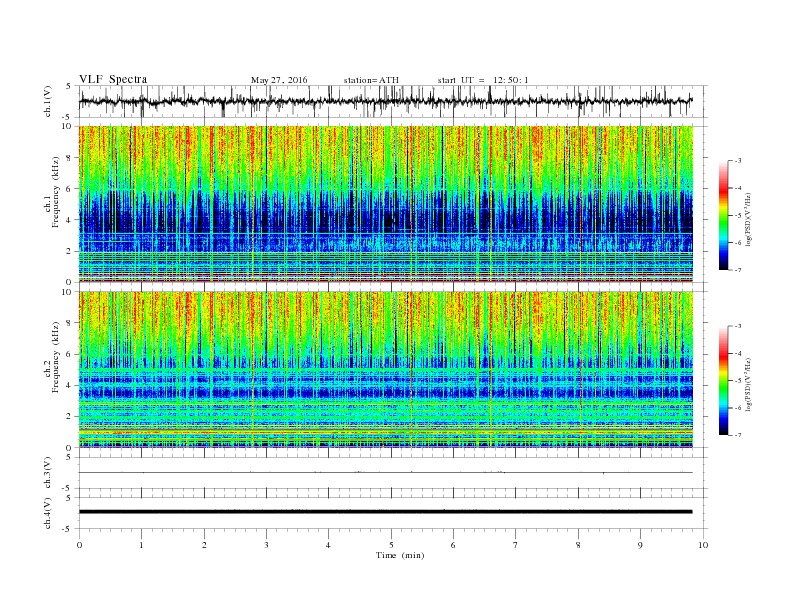Select the log(PSD) label beside the ch.2 colorbar

(748, 385)
